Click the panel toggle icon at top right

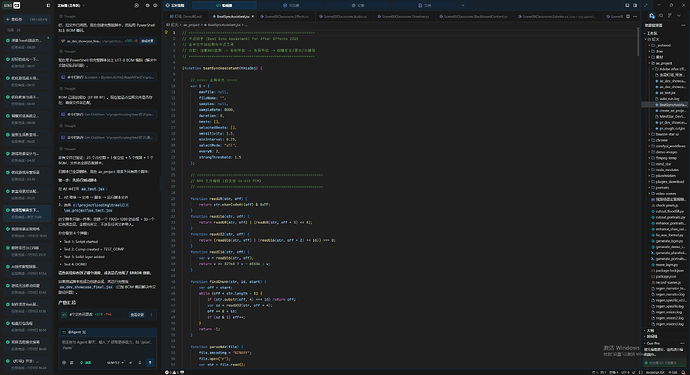tap(627, 5)
